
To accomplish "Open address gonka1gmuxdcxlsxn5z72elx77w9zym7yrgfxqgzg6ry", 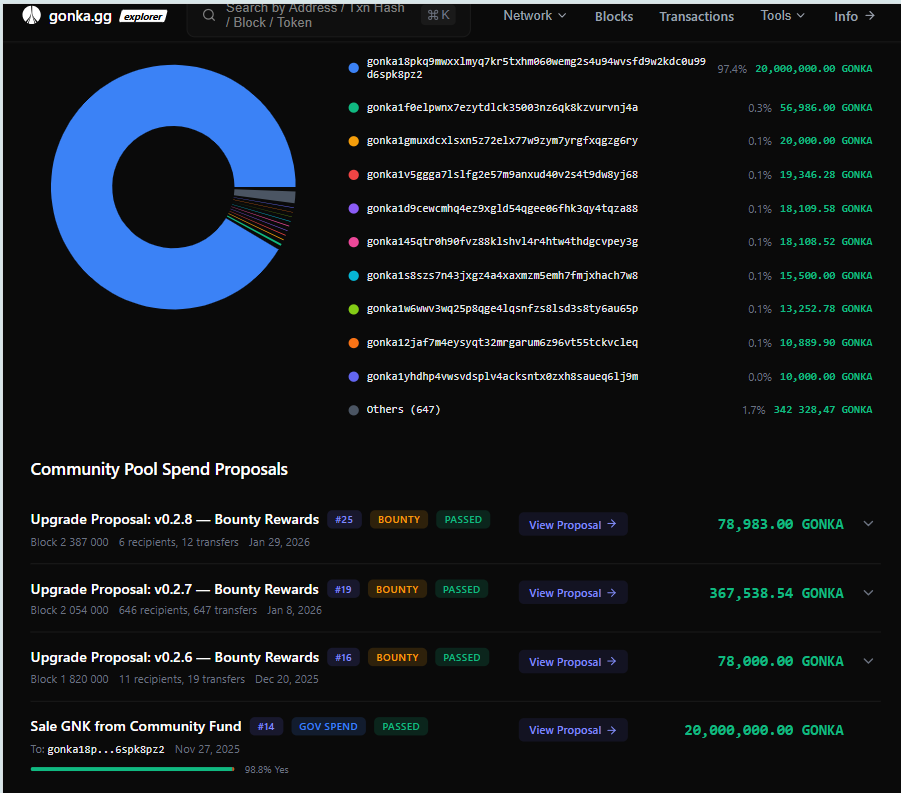I will 501,141.
